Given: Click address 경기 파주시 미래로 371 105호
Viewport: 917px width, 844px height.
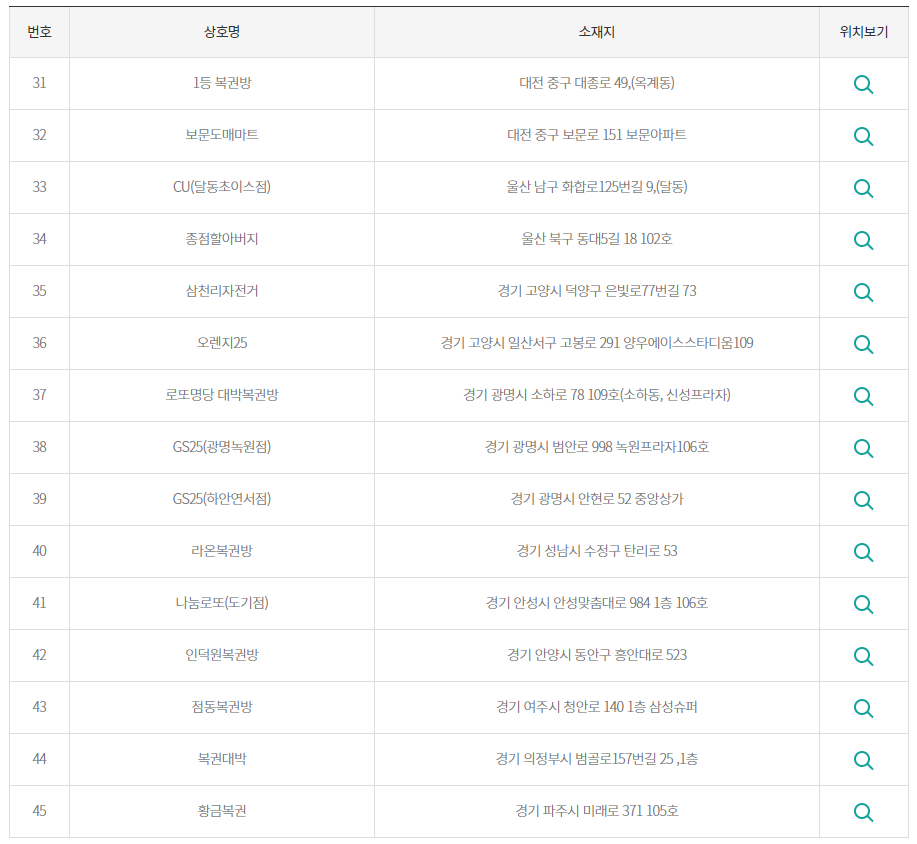Looking at the screenshot, I should point(597,812).
